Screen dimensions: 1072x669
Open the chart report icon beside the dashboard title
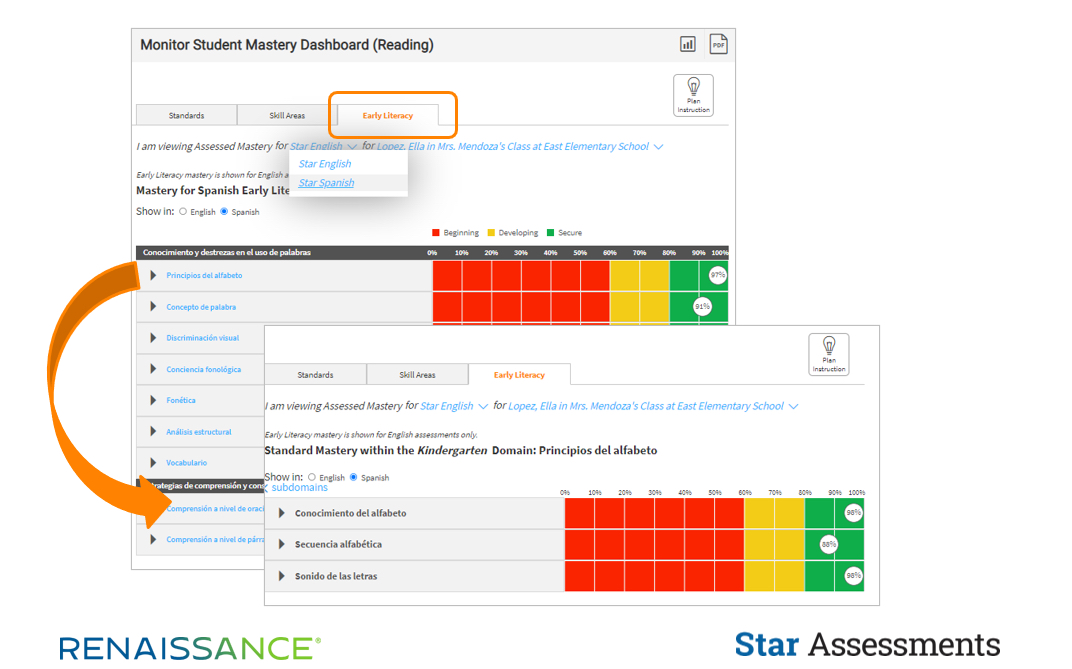(x=687, y=44)
